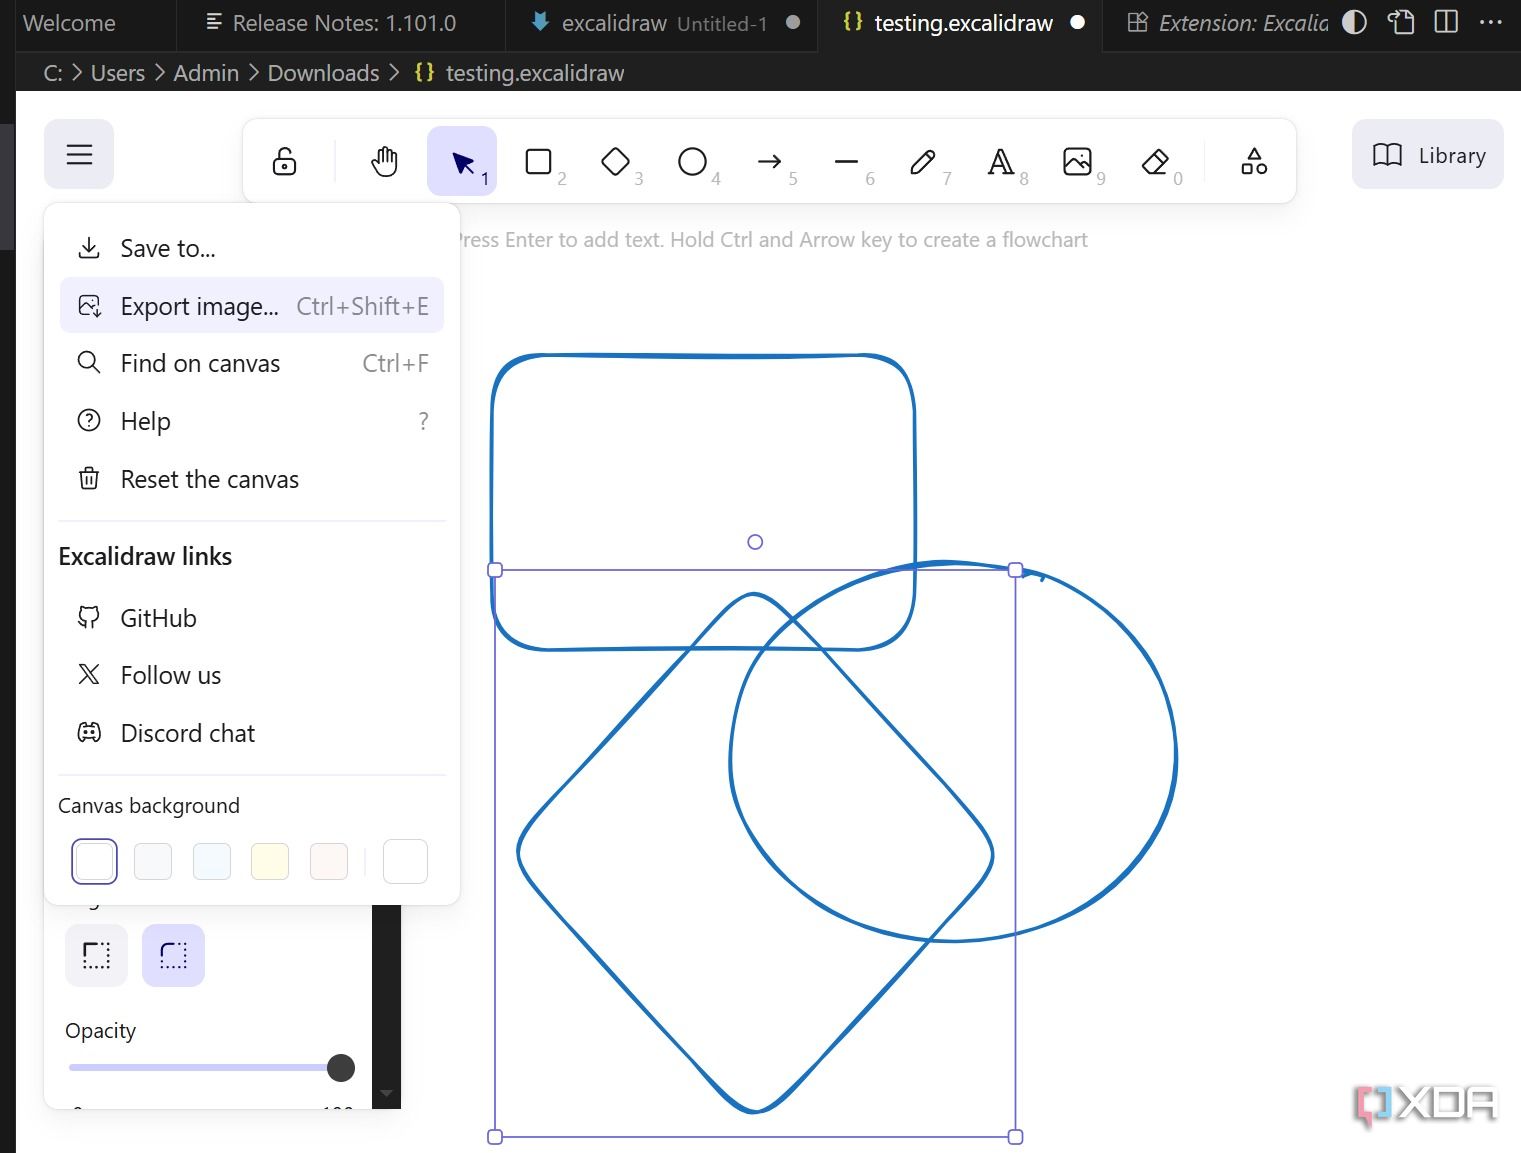The image size is (1521, 1153).
Task: Switch to testing.excalidraw tab
Action: click(x=962, y=23)
